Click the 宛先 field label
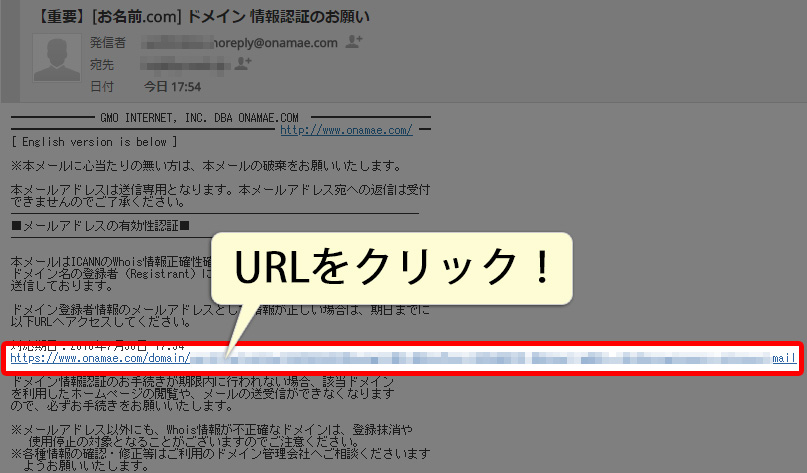The width and height of the screenshot is (807, 473). (x=102, y=65)
